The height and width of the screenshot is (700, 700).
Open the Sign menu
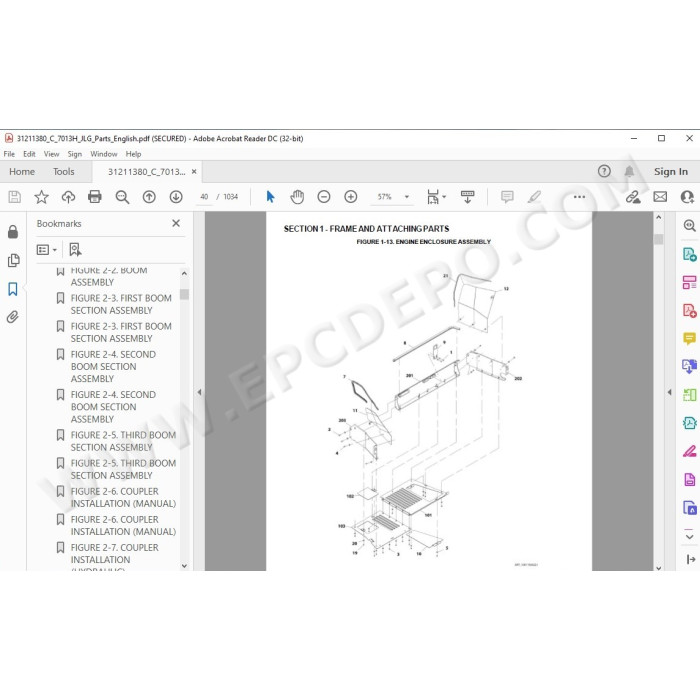coord(75,154)
